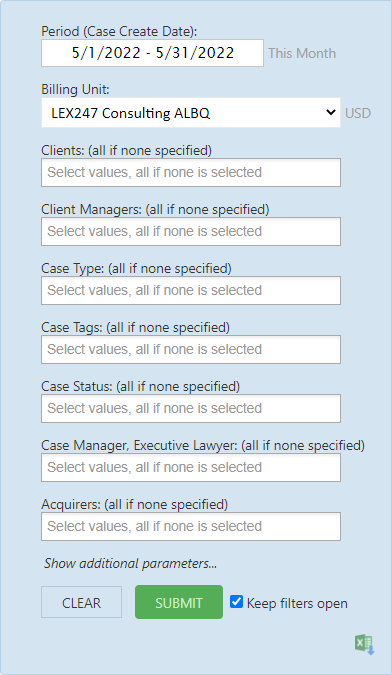Click the 'Keep filters open' label text
The image size is (392, 675).
[297, 604]
